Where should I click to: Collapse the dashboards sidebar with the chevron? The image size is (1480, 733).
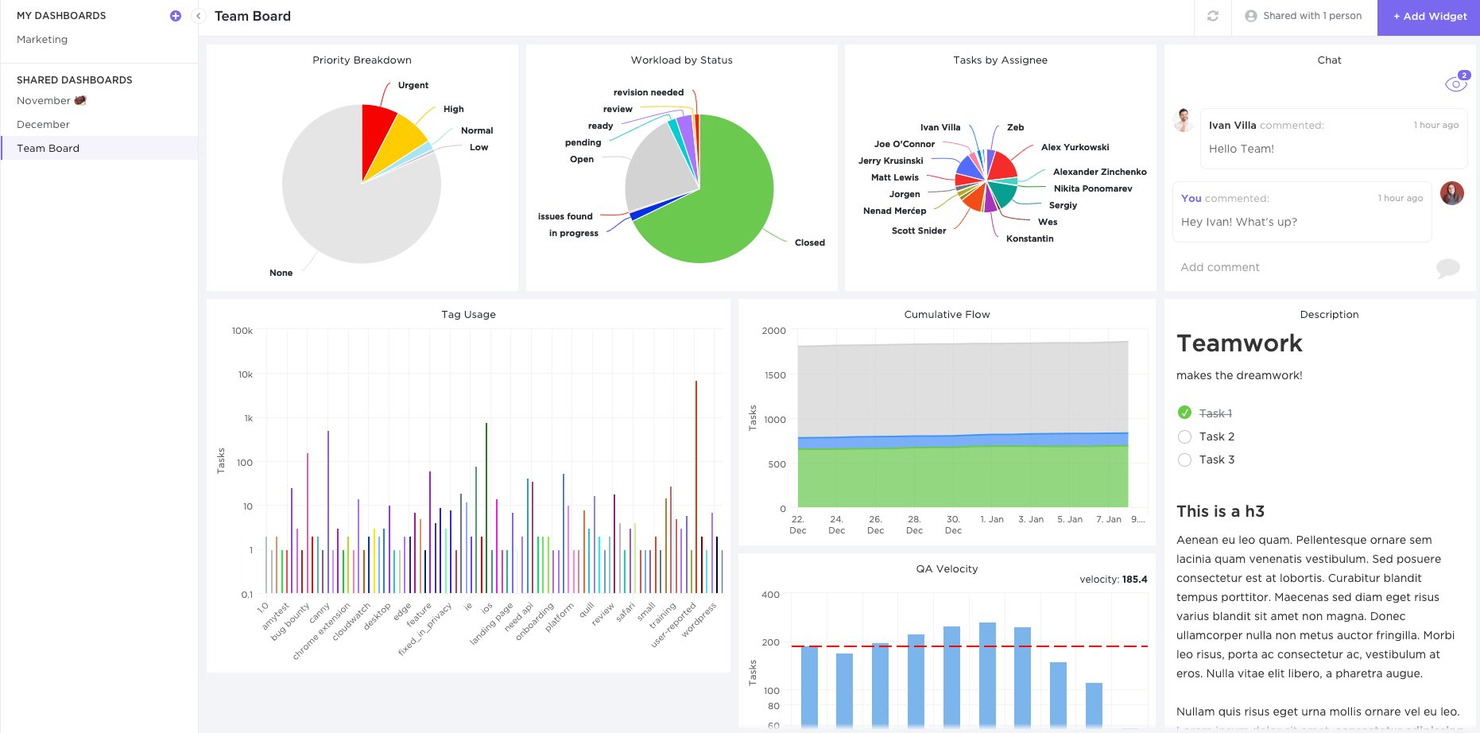tap(198, 16)
